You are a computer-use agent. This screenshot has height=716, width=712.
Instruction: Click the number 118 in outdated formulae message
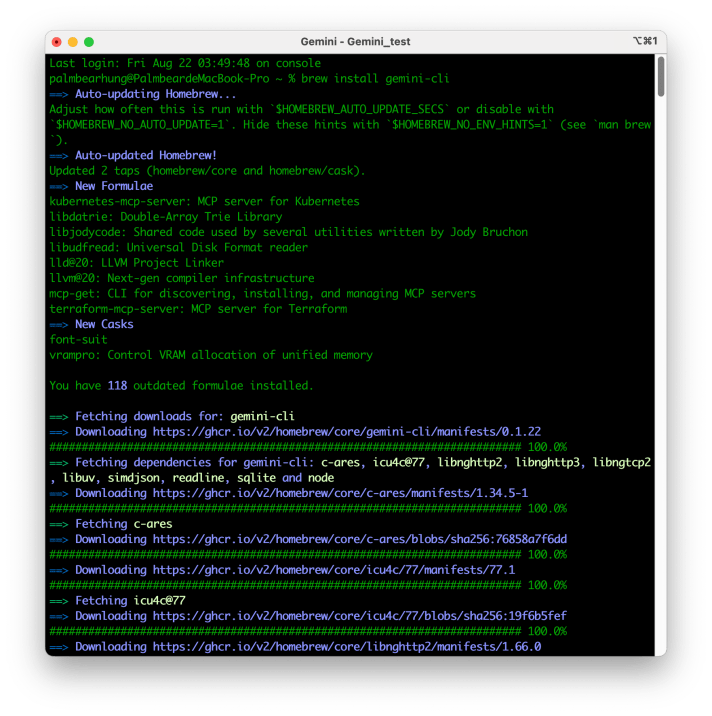click(x=117, y=385)
